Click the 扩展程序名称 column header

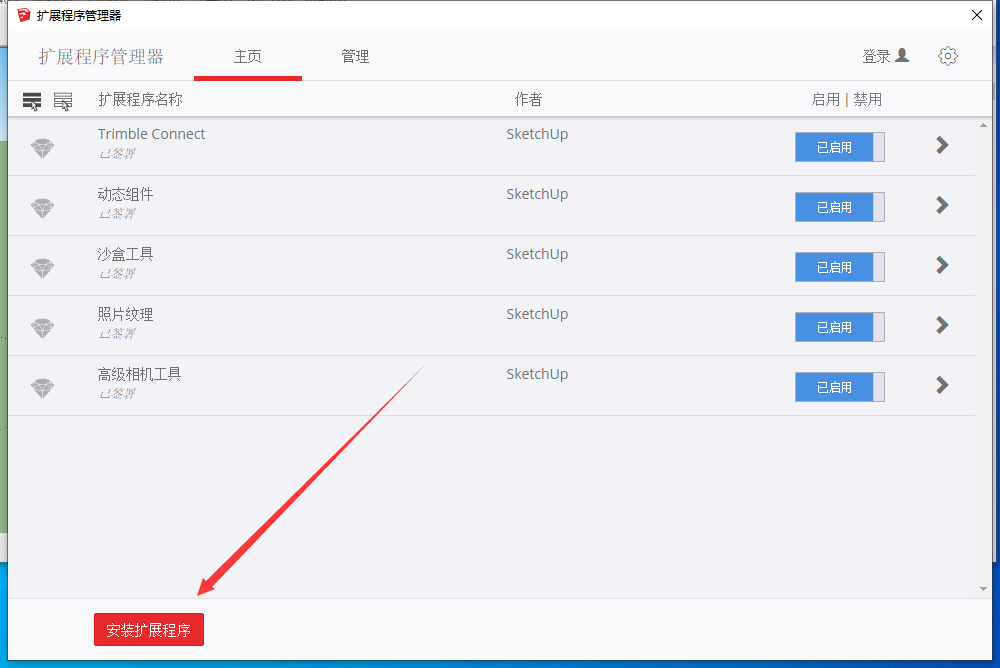click(x=140, y=100)
